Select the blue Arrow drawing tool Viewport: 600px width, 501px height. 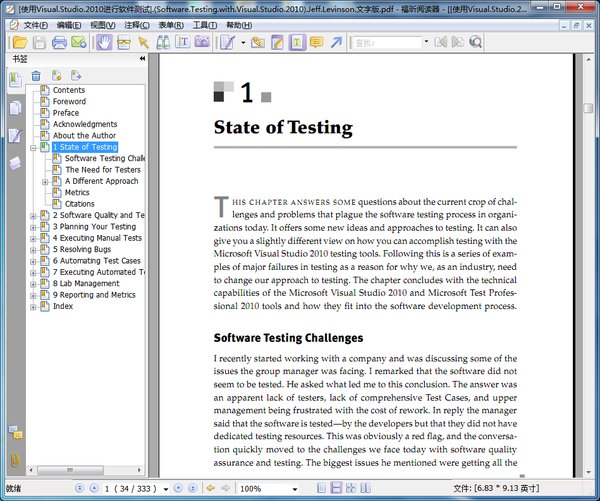tap(336, 42)
